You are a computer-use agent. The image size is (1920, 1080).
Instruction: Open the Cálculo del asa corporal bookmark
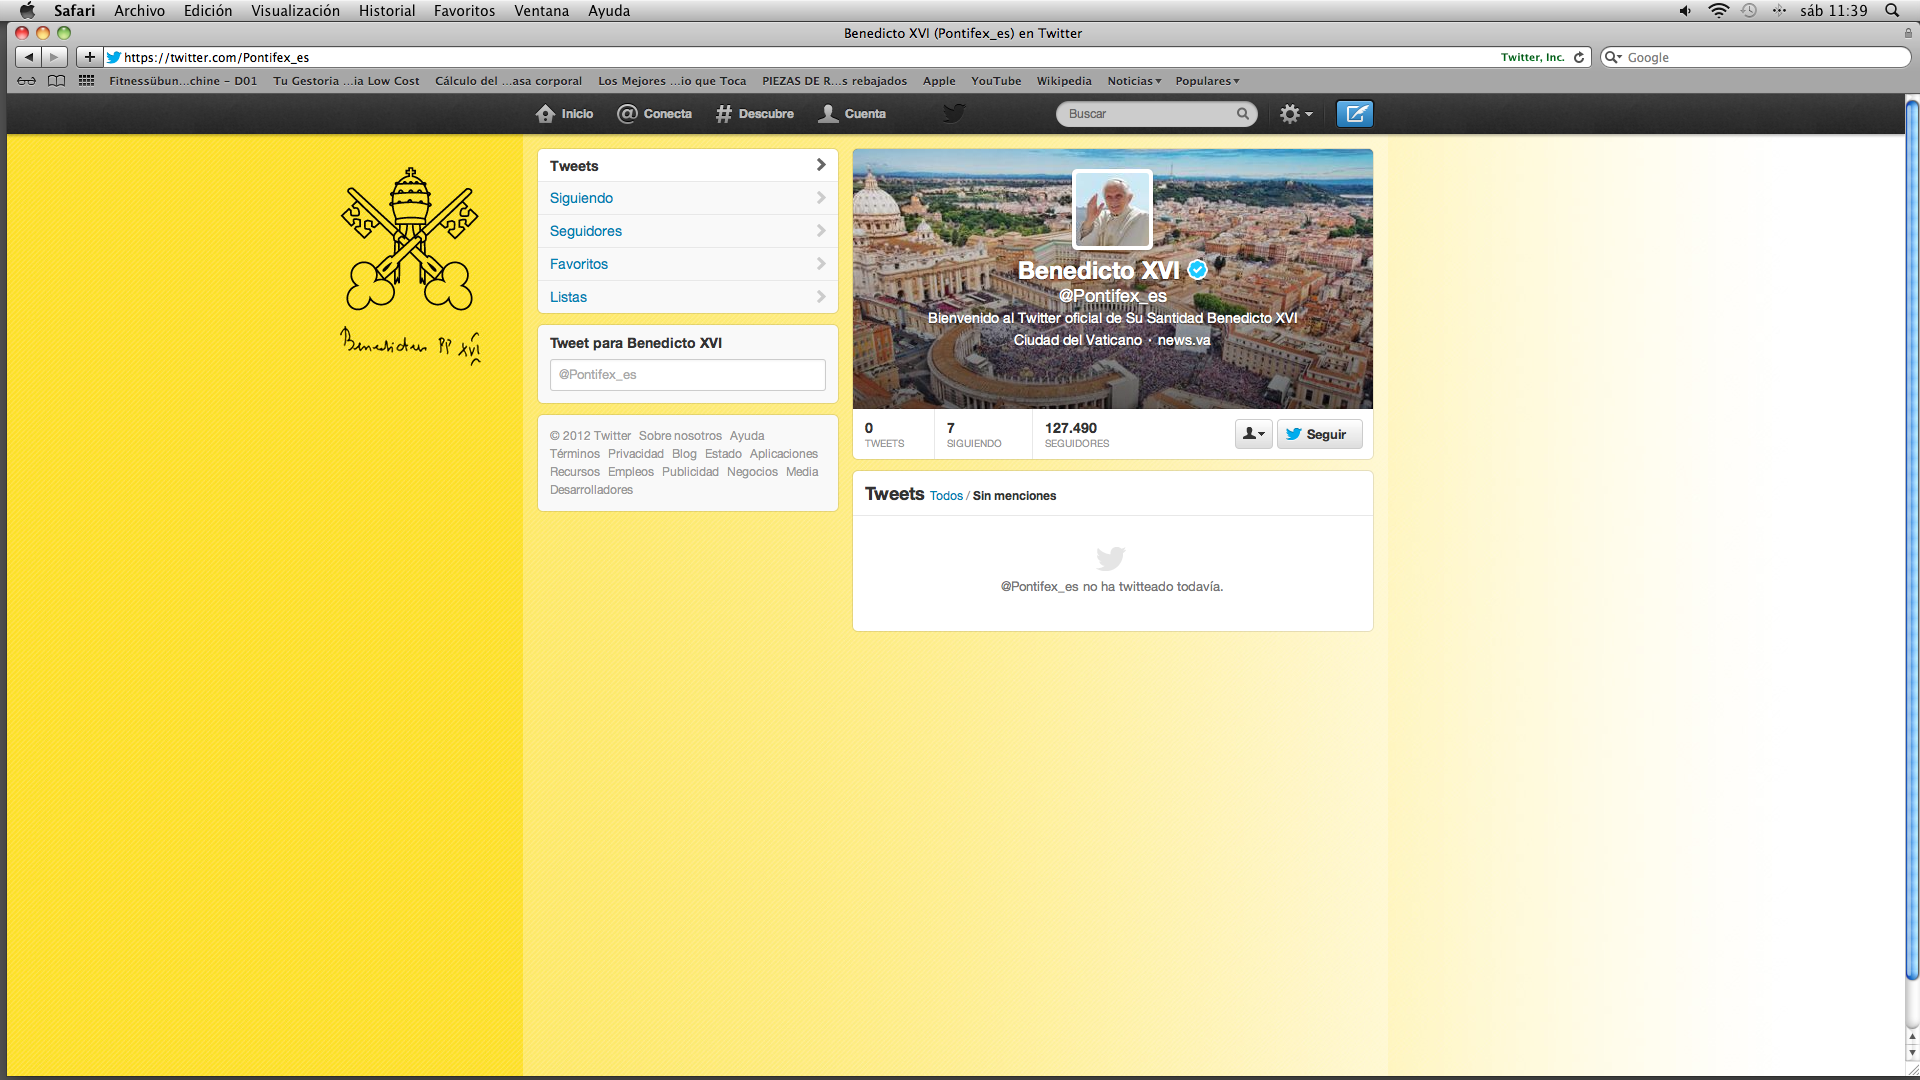click(508, 81)
